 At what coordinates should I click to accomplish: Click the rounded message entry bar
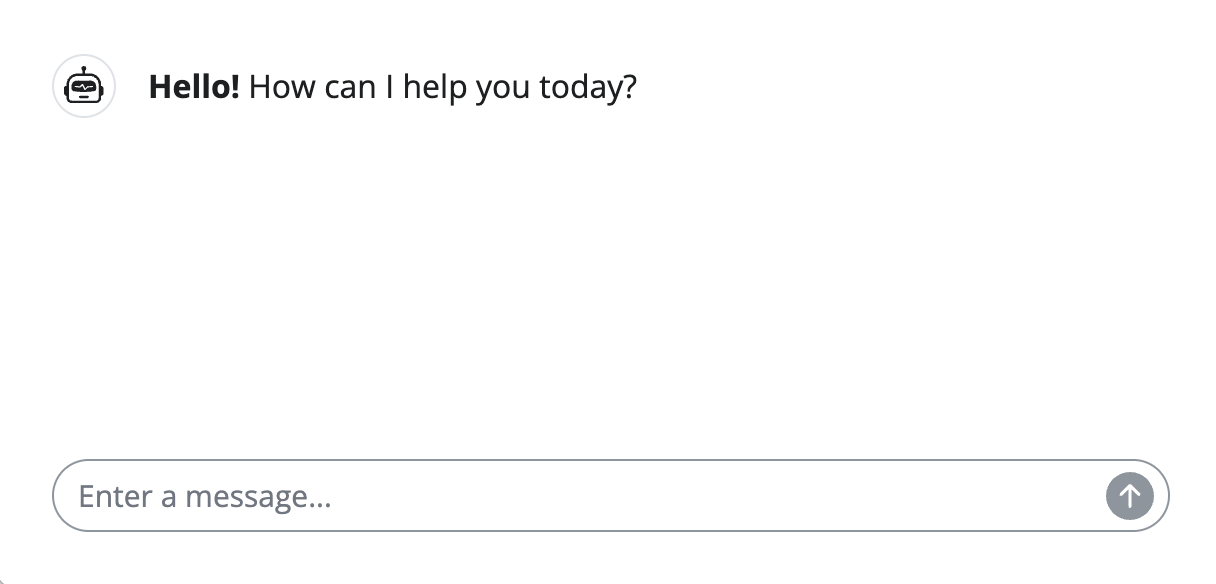pyautogui.click(x=500, y=495)
